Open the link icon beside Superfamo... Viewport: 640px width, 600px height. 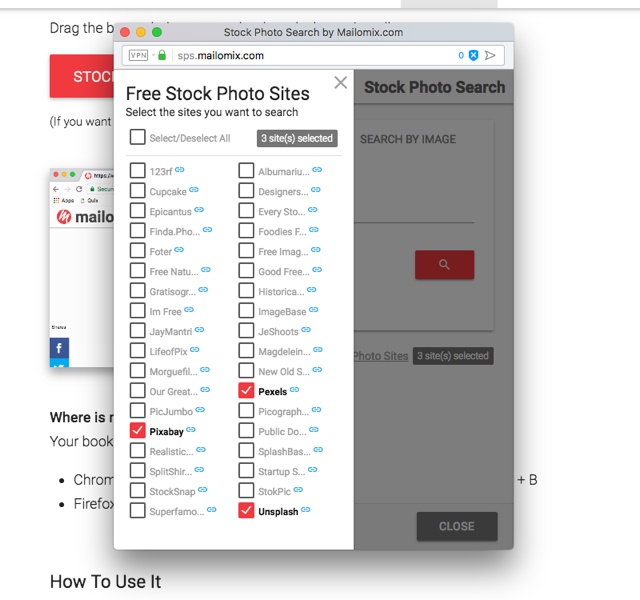tap(211, 510)
